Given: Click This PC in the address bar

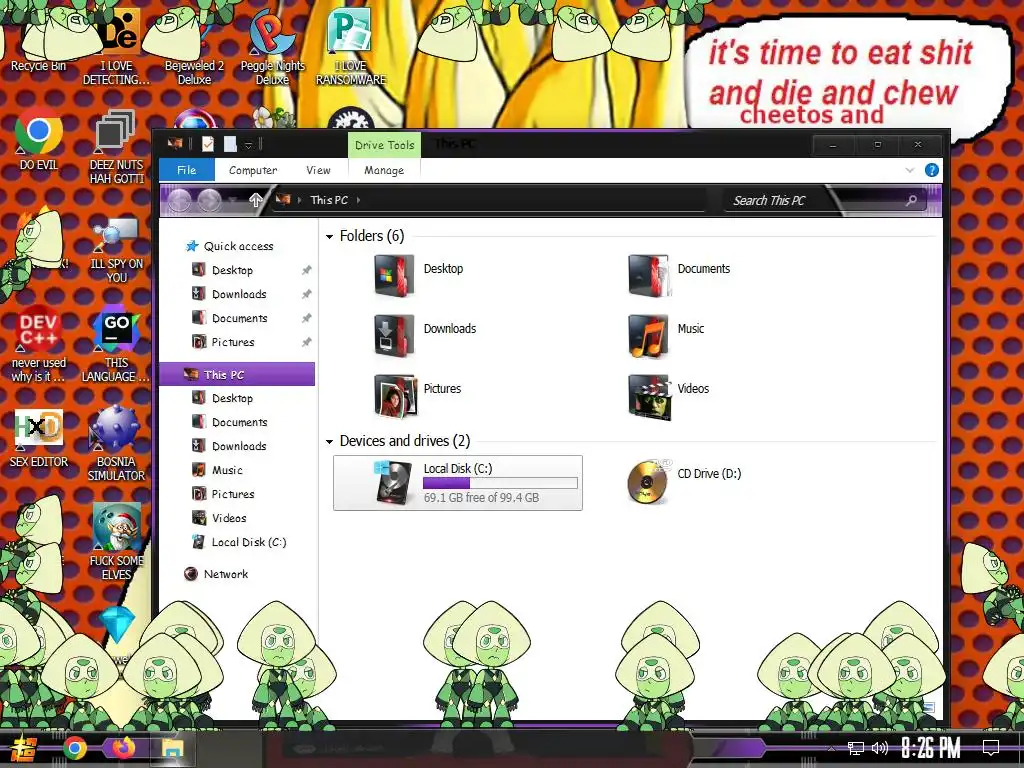Looking at the screenshot, I should pos(328,200).
